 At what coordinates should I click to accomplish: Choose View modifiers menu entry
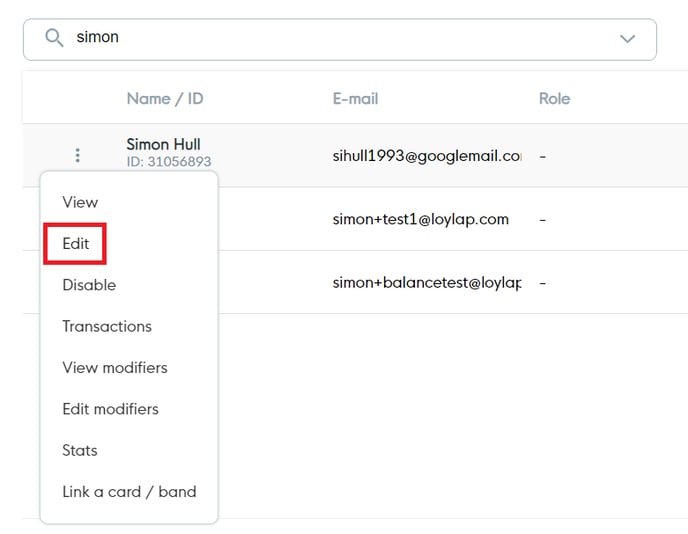(115, 368)
